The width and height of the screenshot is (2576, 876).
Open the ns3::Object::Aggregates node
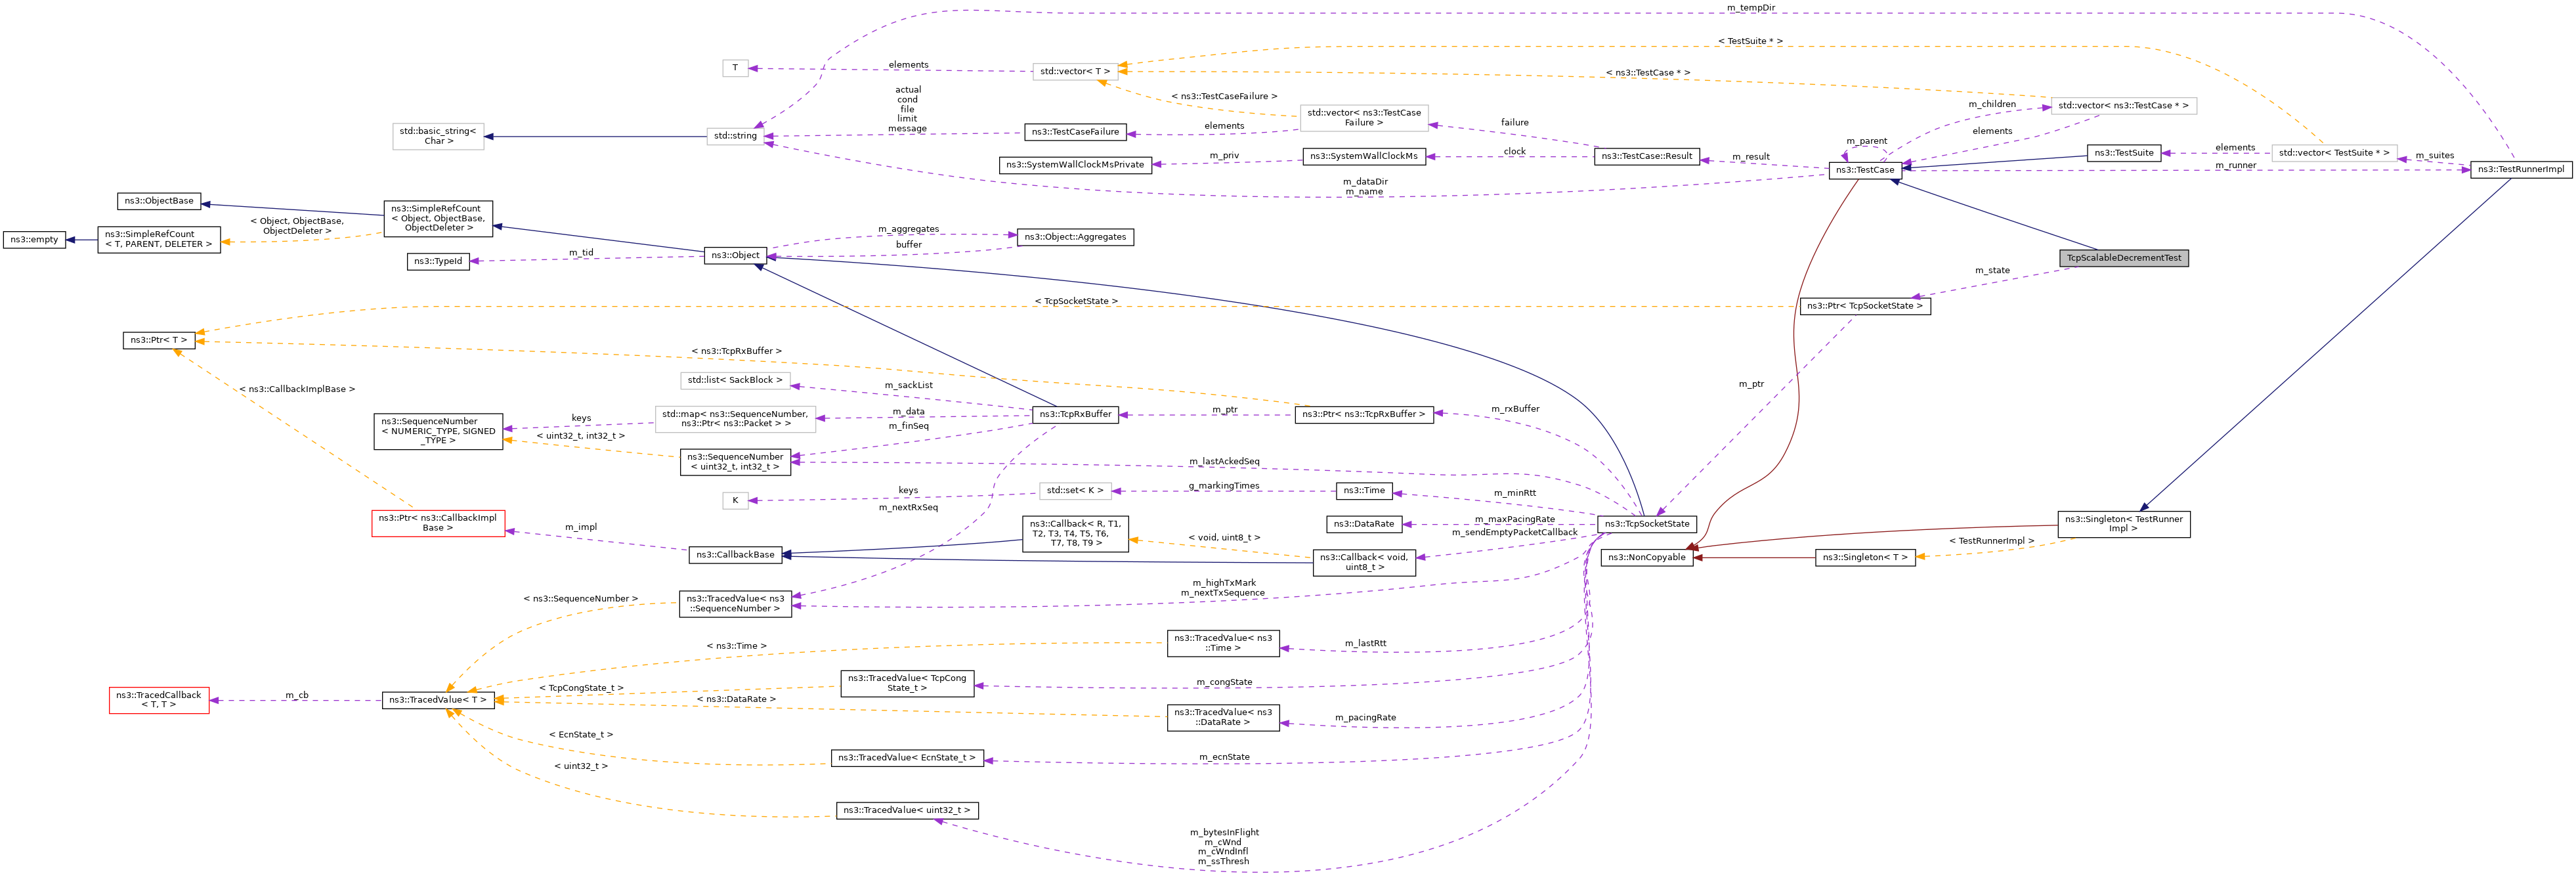(x=1075, y=237)
